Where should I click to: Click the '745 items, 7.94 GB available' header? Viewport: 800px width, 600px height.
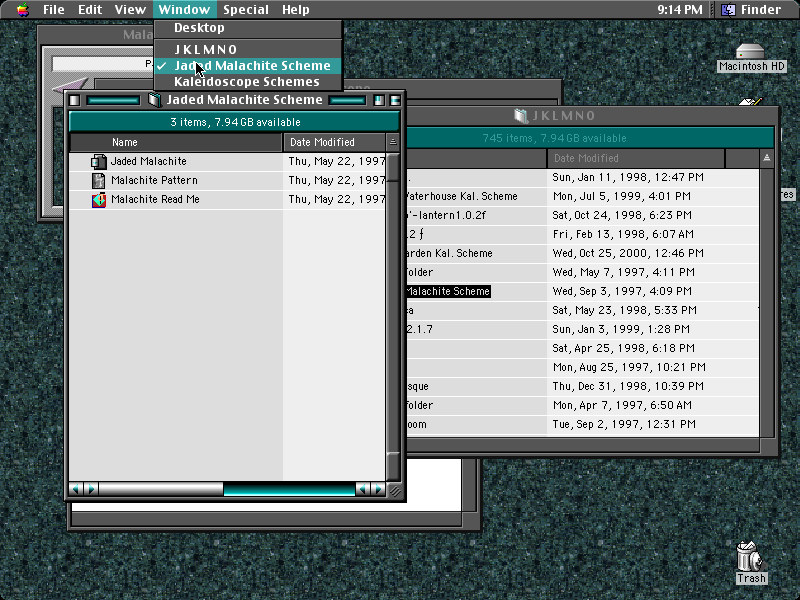point(590,138)
